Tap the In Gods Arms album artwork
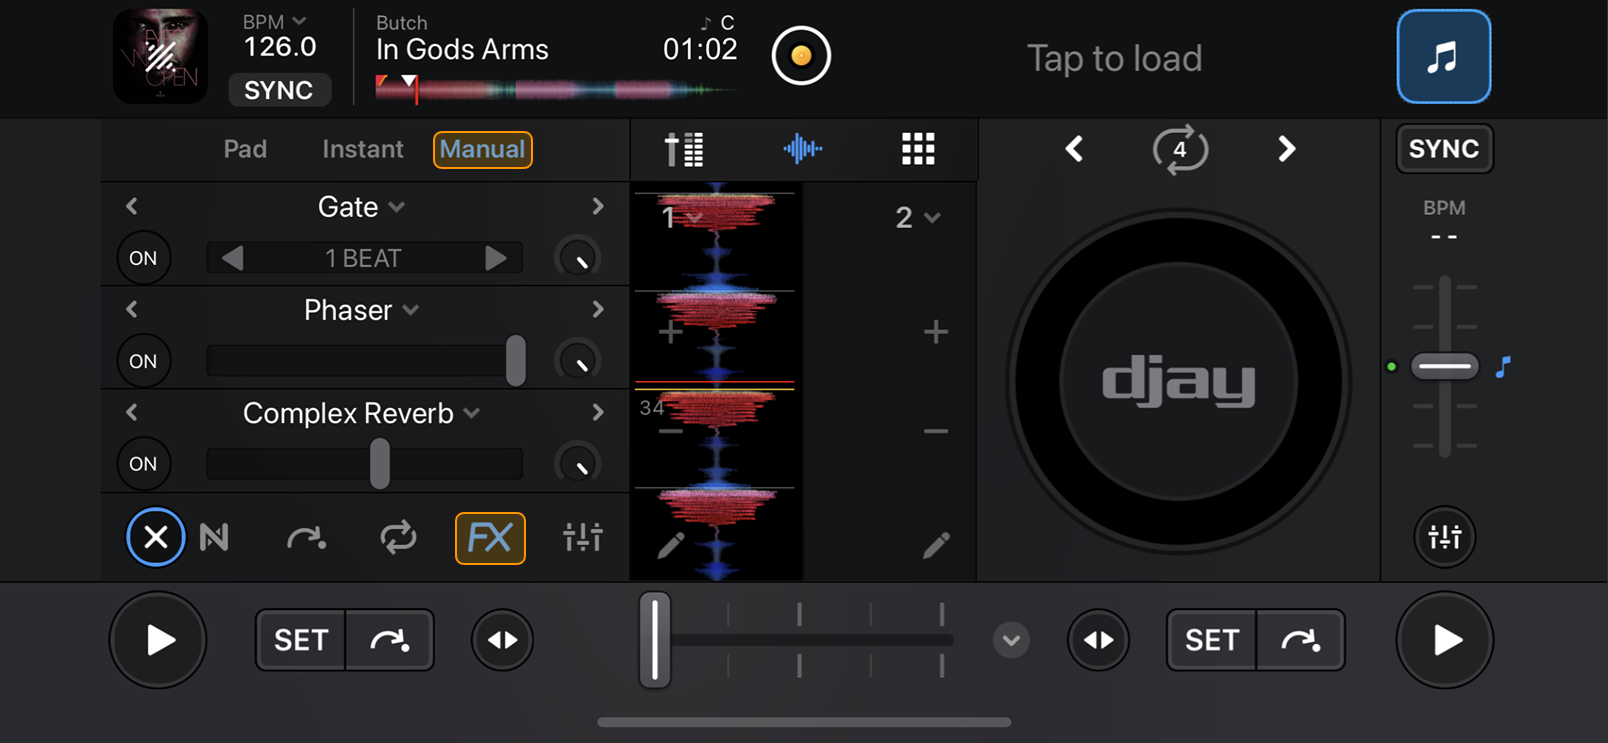The image size is (1608, 743). [160, 56]
